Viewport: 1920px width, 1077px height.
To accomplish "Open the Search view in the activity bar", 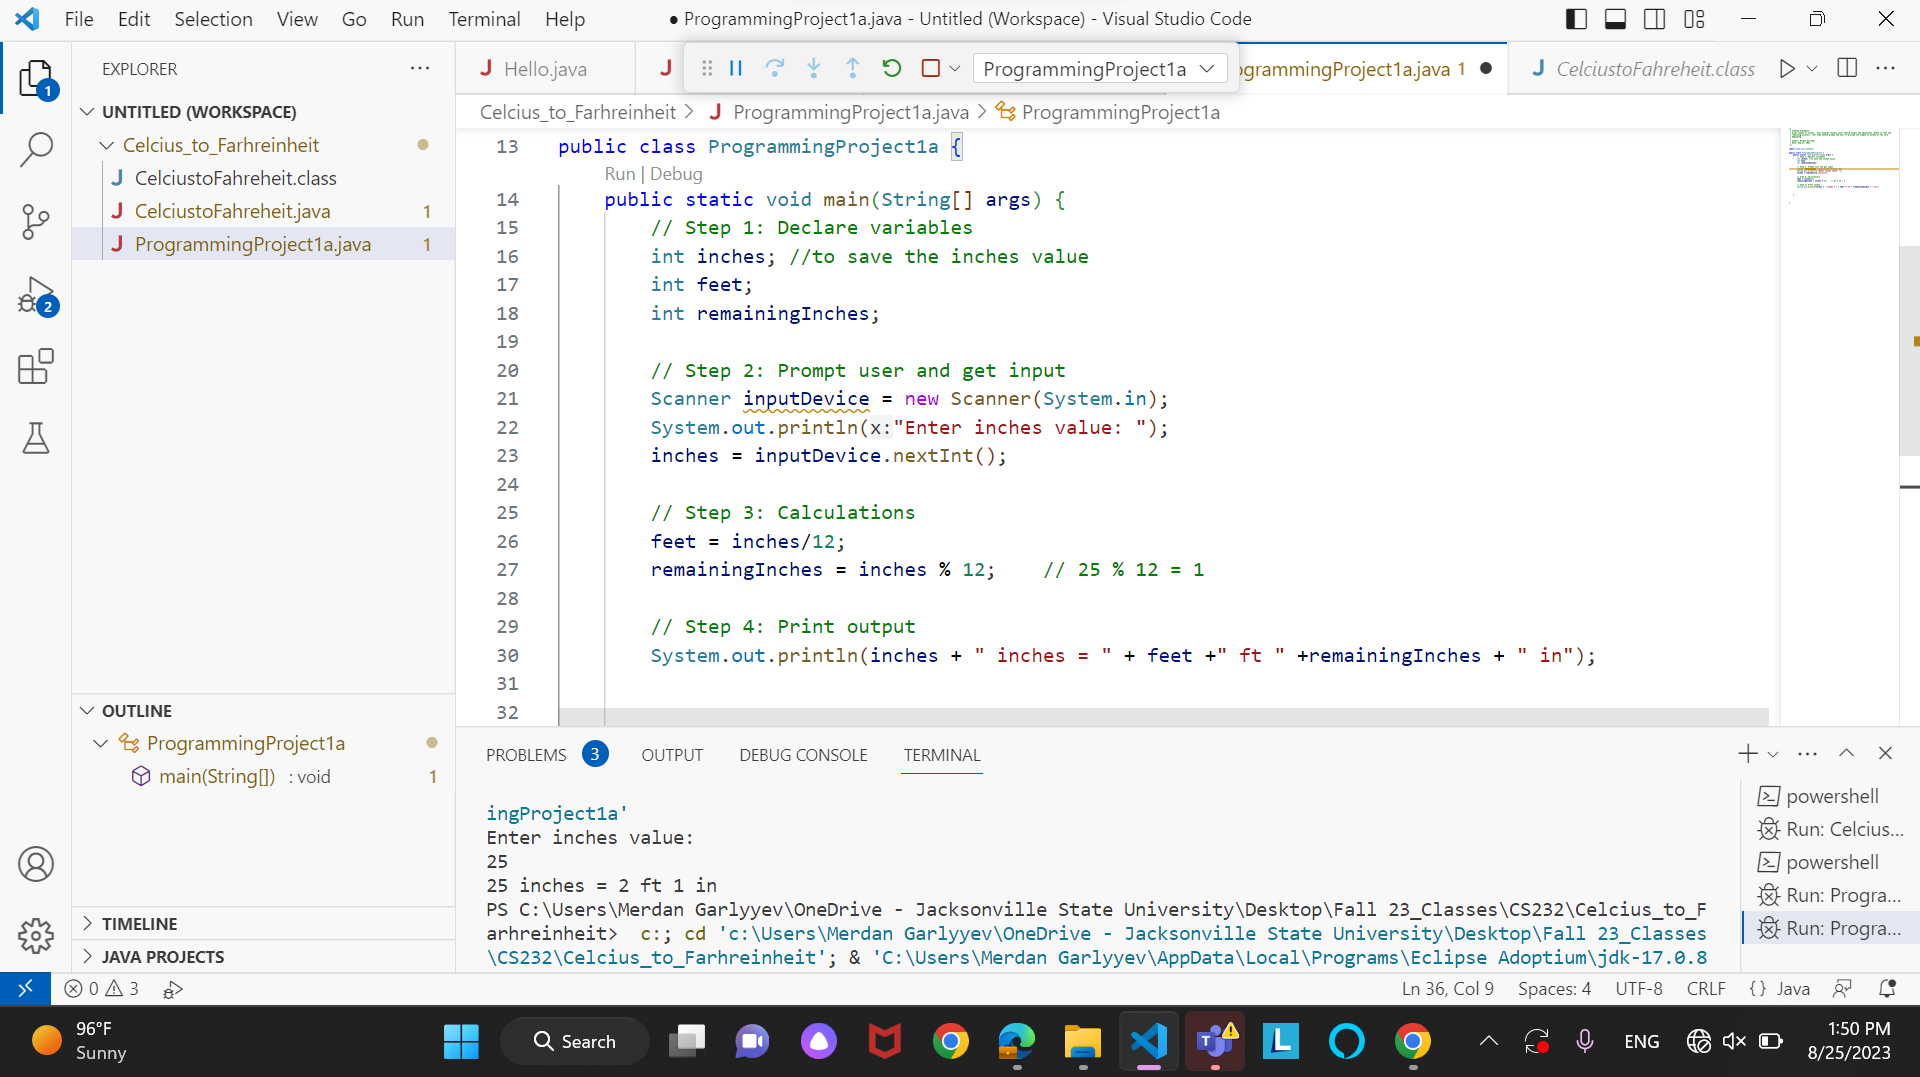I will point(36,148).
